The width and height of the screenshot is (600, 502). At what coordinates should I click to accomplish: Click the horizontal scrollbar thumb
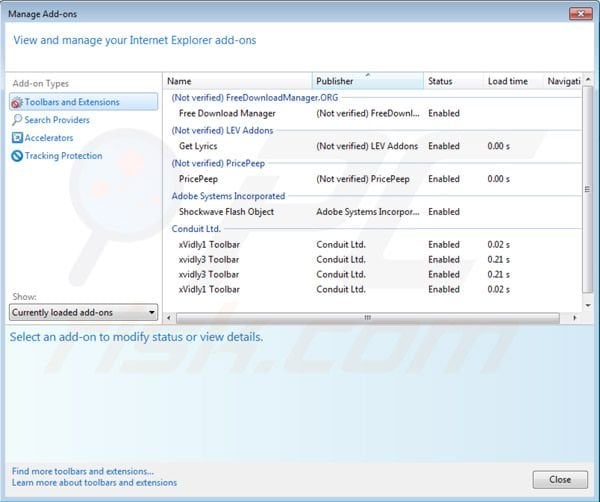tap(368, 318)
